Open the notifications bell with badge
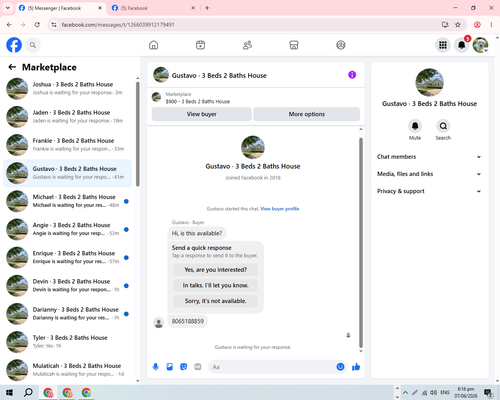The height and width of the screenshot is (400, 500). point(462,45)
